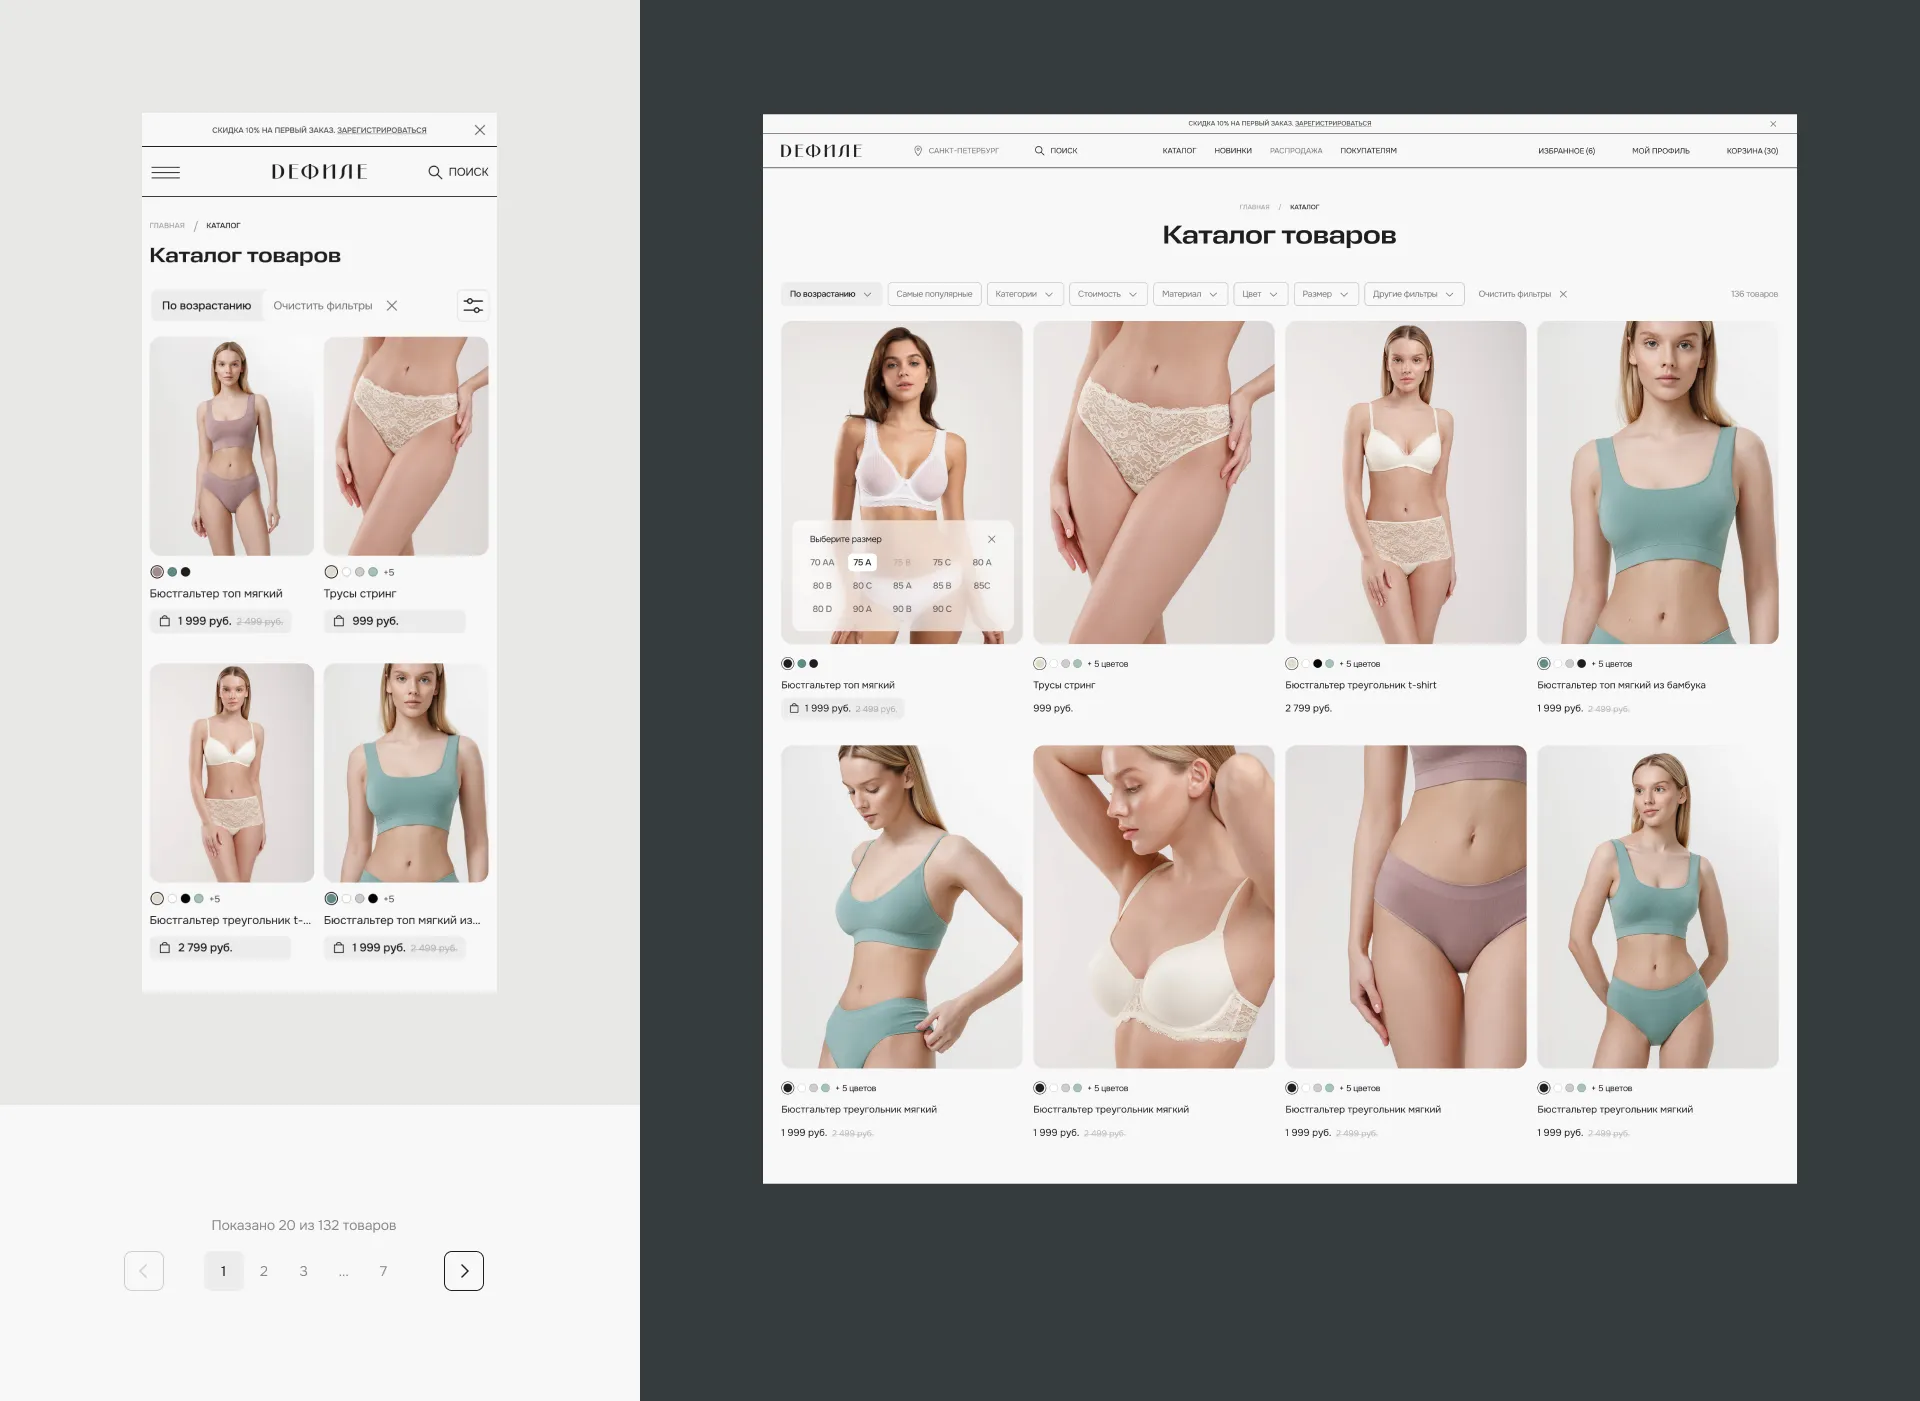Viewport: 1920px width, 1401px height.
Task: Go to next pagination page arrow
Action: point(464,1271)
